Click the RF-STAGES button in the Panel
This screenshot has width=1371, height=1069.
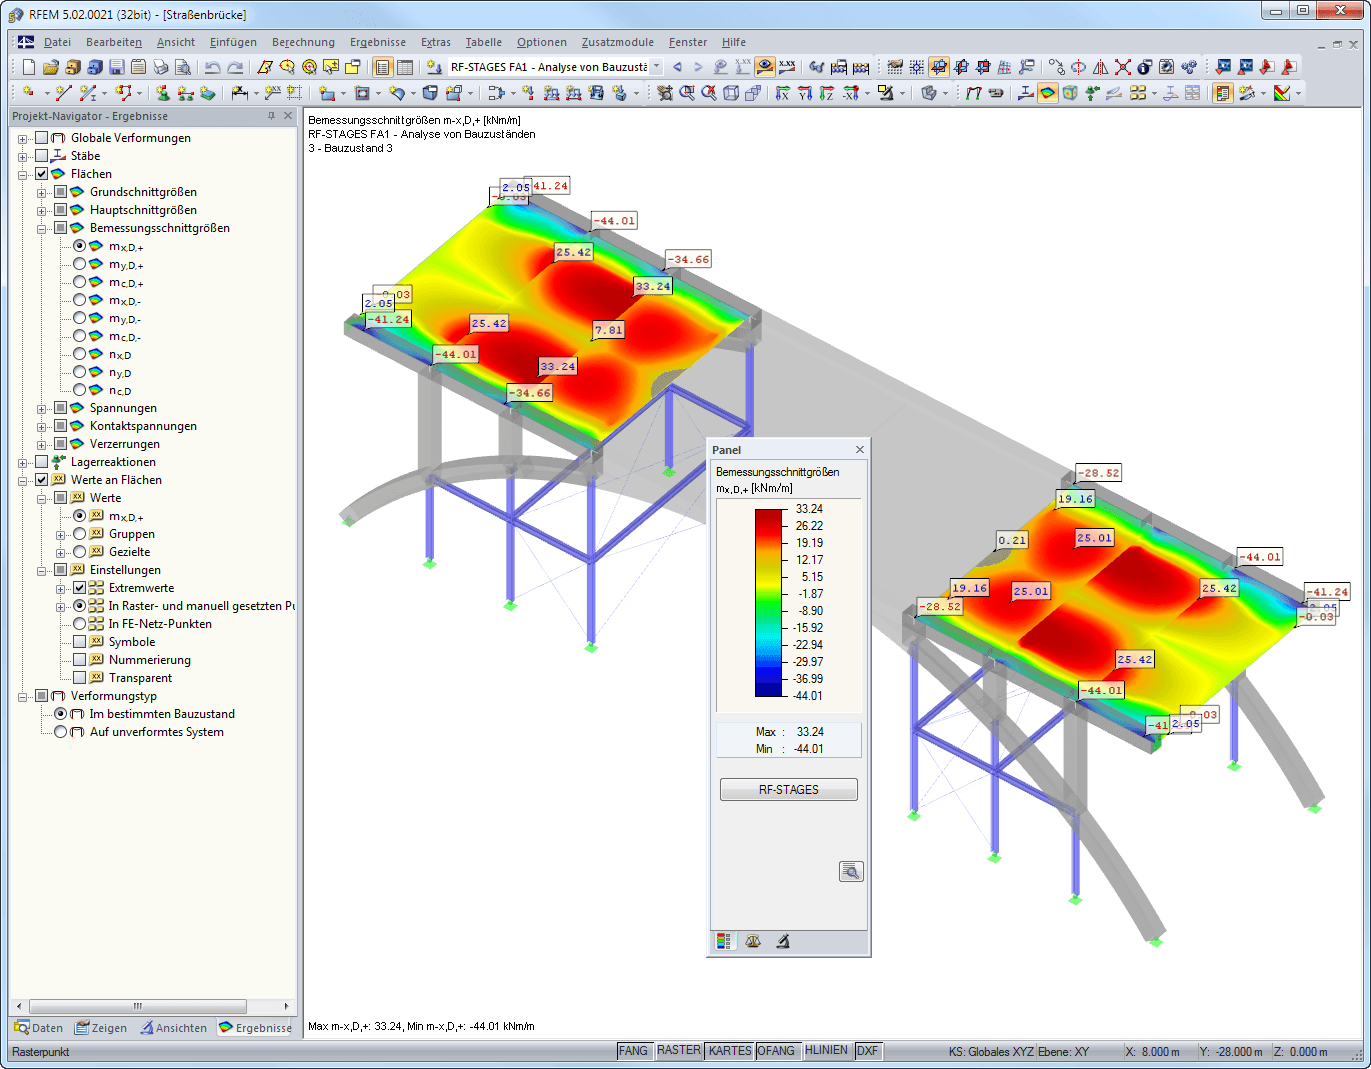click(789, 790)
